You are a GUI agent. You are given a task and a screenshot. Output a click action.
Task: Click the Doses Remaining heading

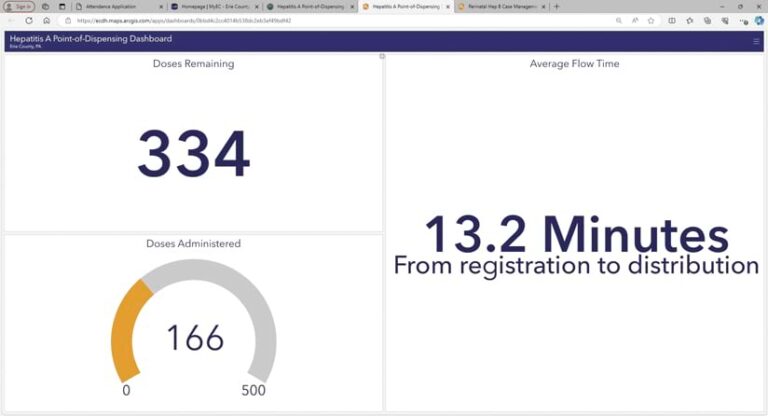point(193,64)
